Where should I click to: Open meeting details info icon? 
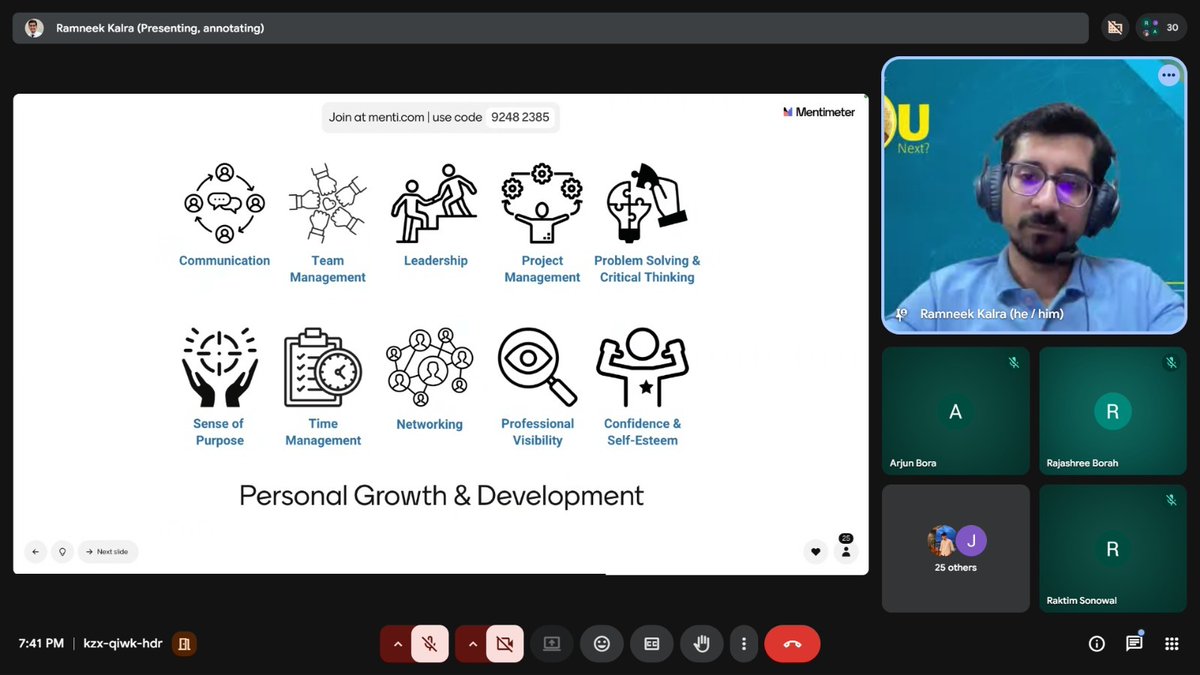tap(1097, 644)
